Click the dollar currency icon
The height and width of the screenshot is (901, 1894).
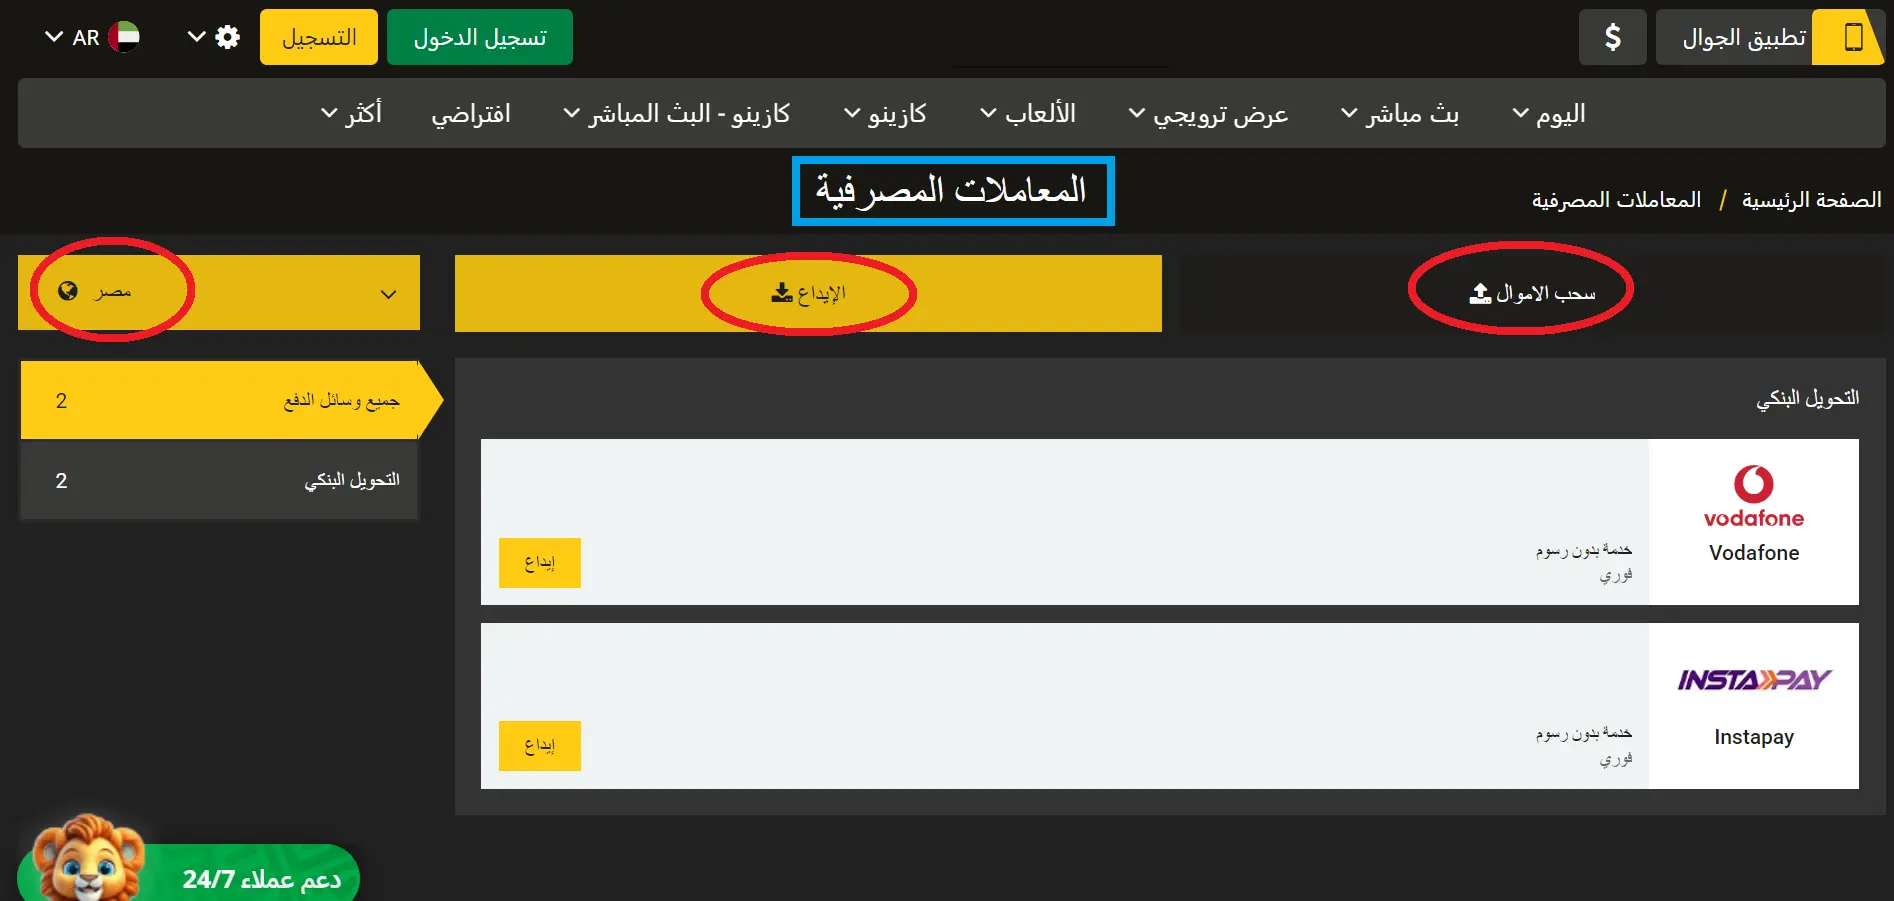click(x=1612, y=37)
